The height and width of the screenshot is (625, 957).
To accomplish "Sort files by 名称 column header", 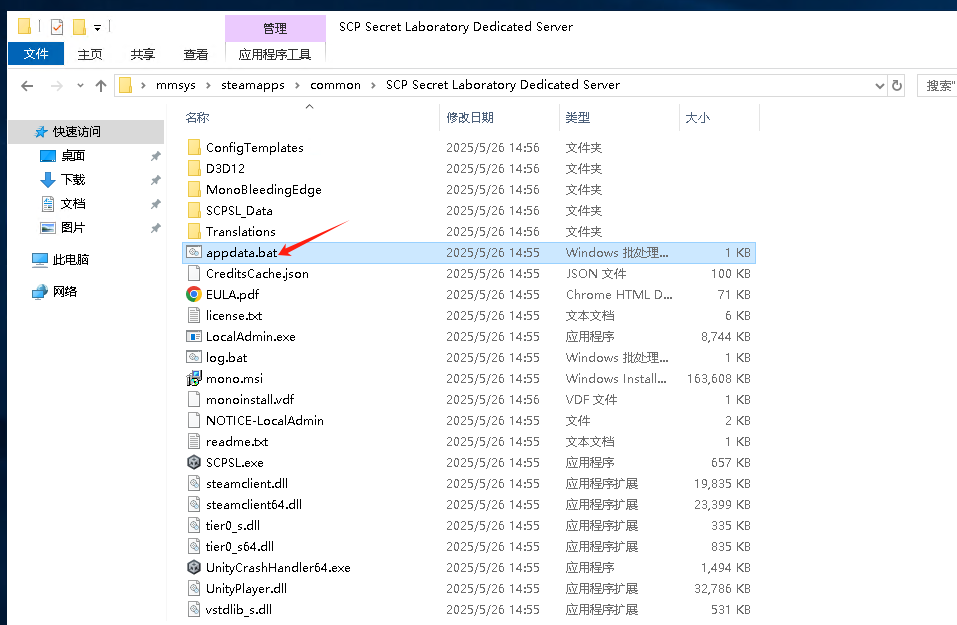I will 311,117.
